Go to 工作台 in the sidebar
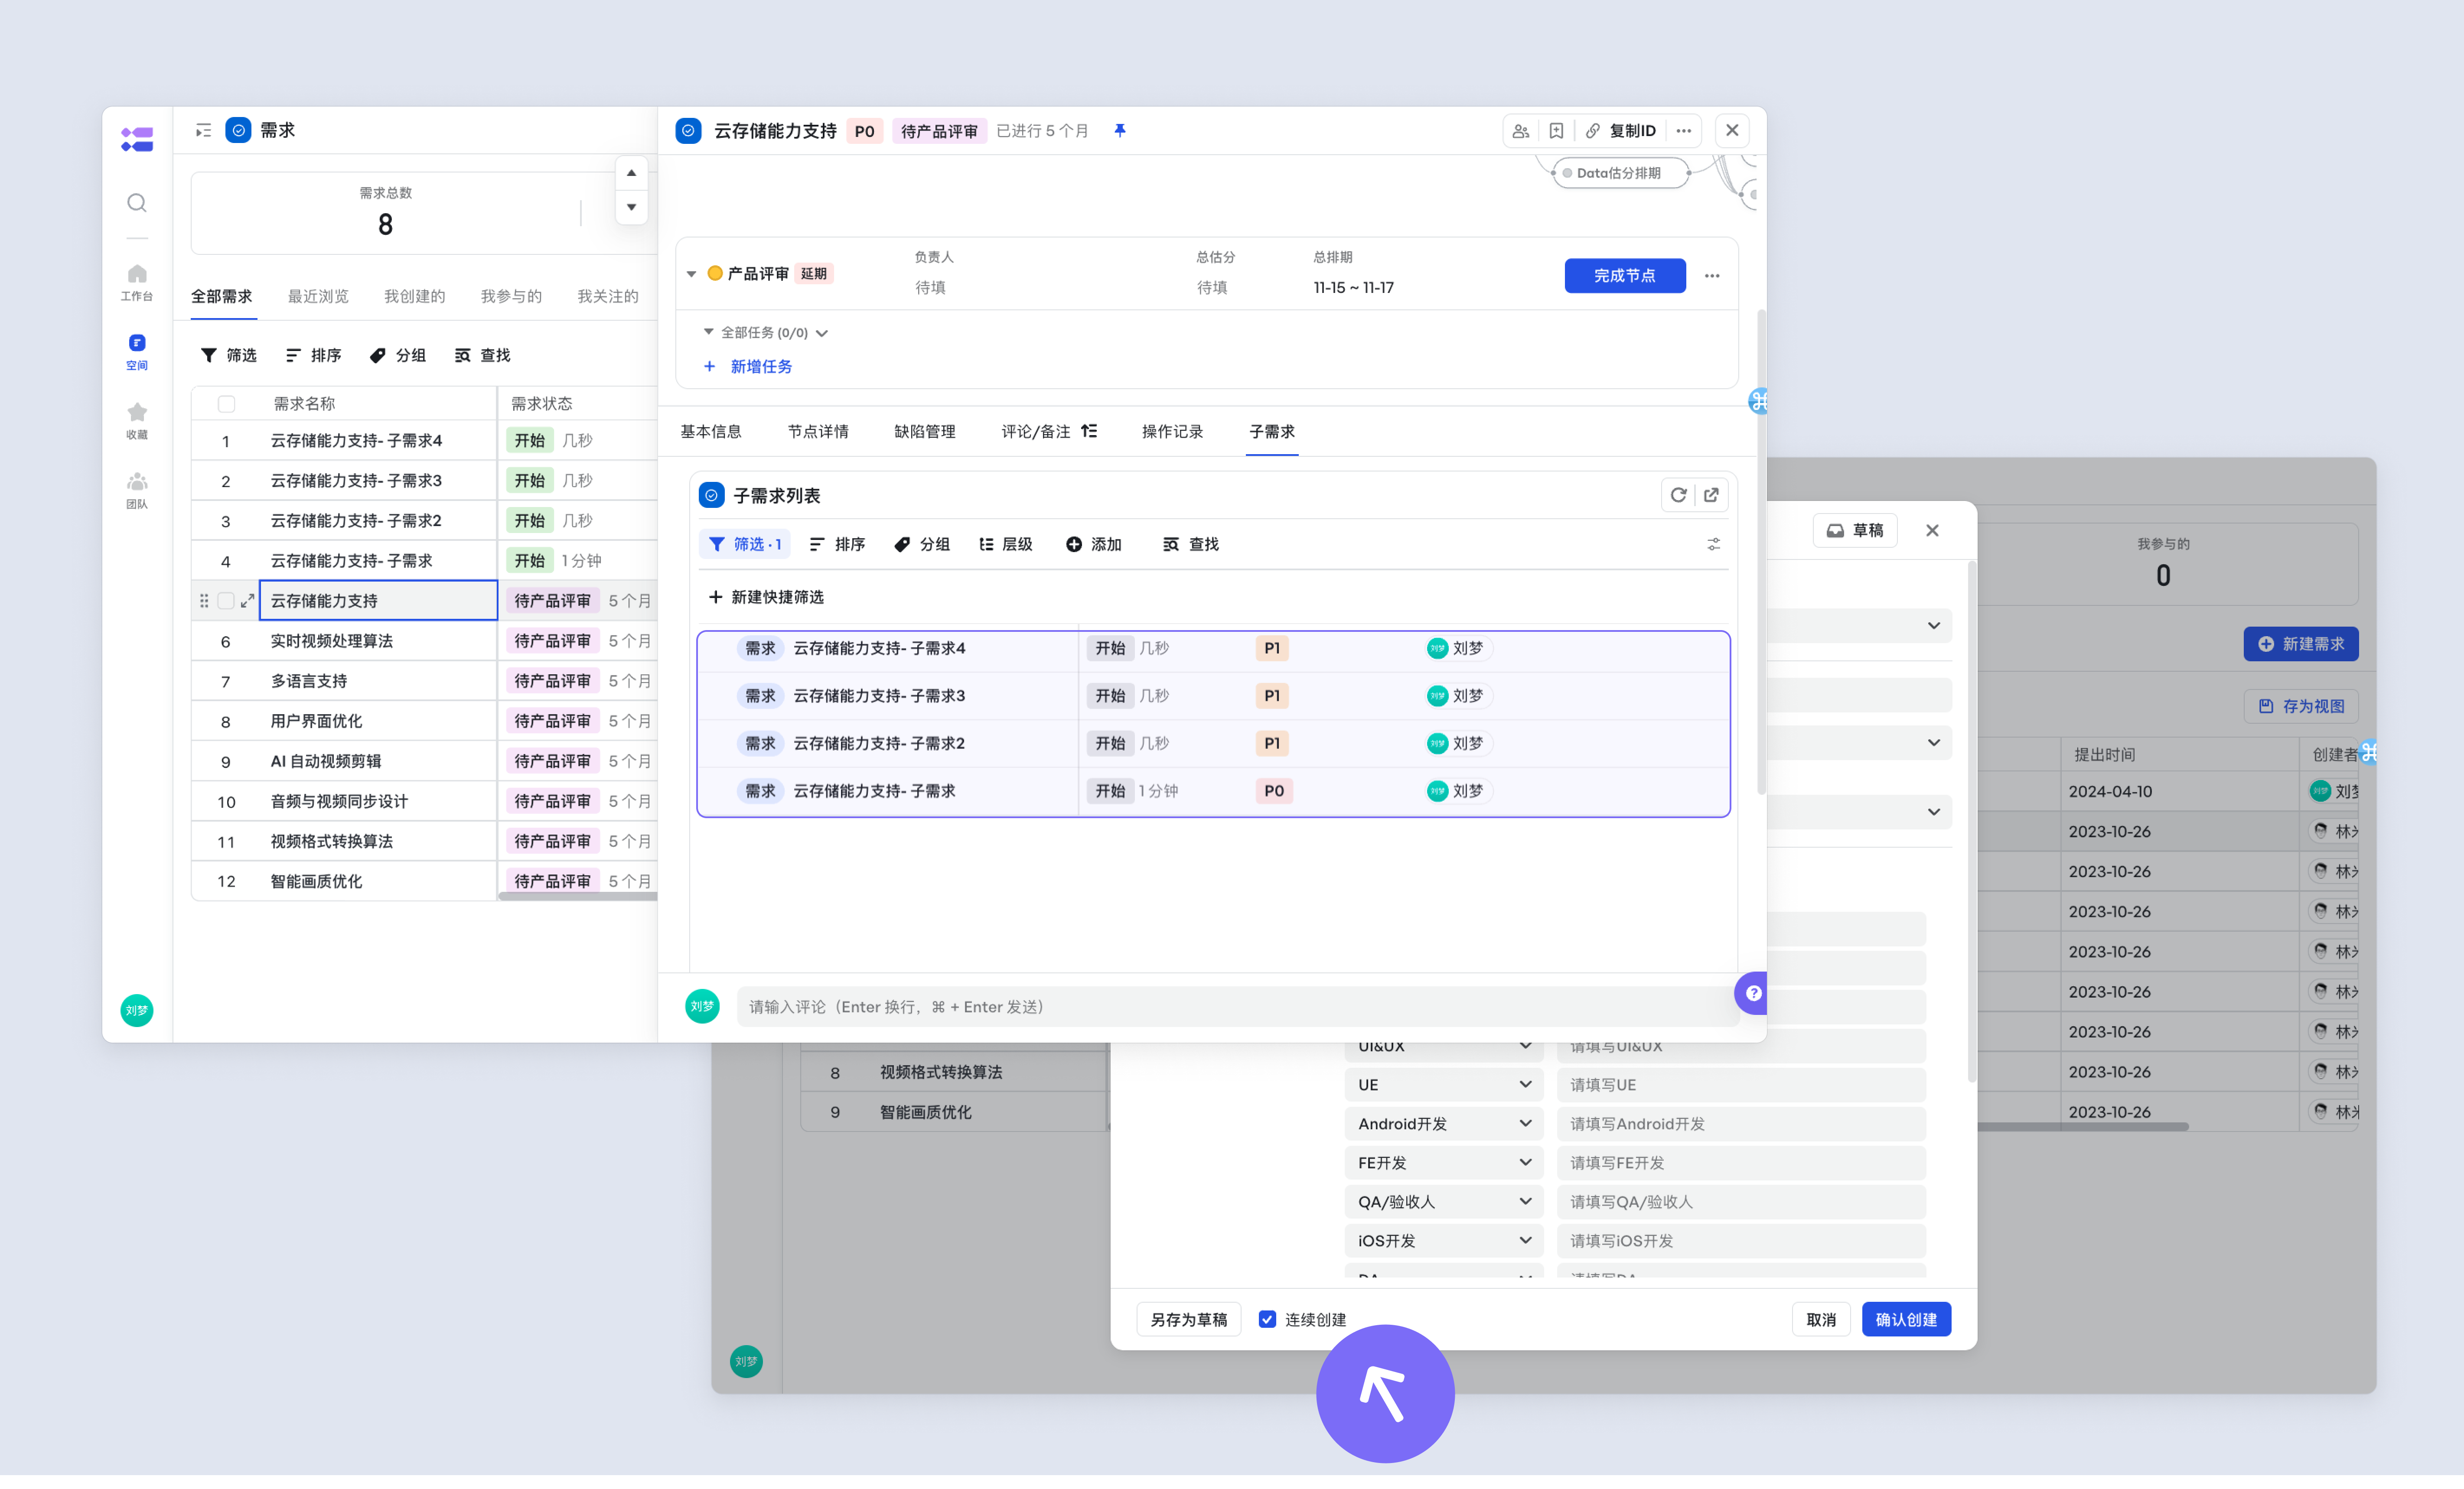This screenshot has height=1489, width=2464. coord(137,282)
